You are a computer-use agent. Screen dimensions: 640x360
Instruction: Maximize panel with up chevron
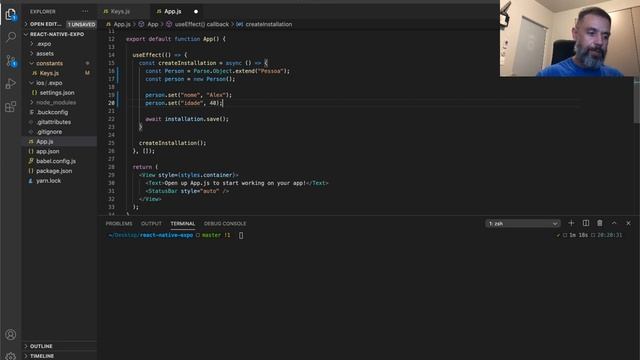(614, 223)
